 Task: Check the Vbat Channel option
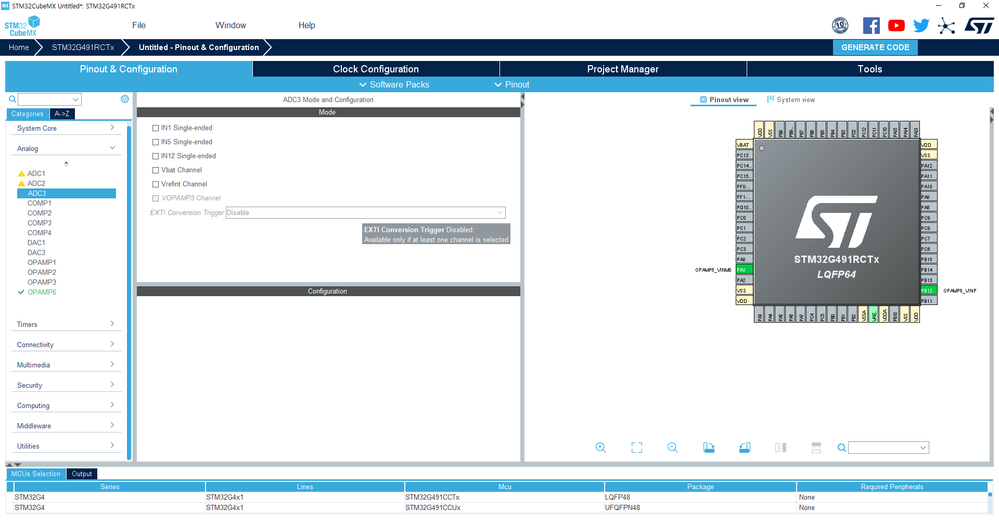pos(155,170)
